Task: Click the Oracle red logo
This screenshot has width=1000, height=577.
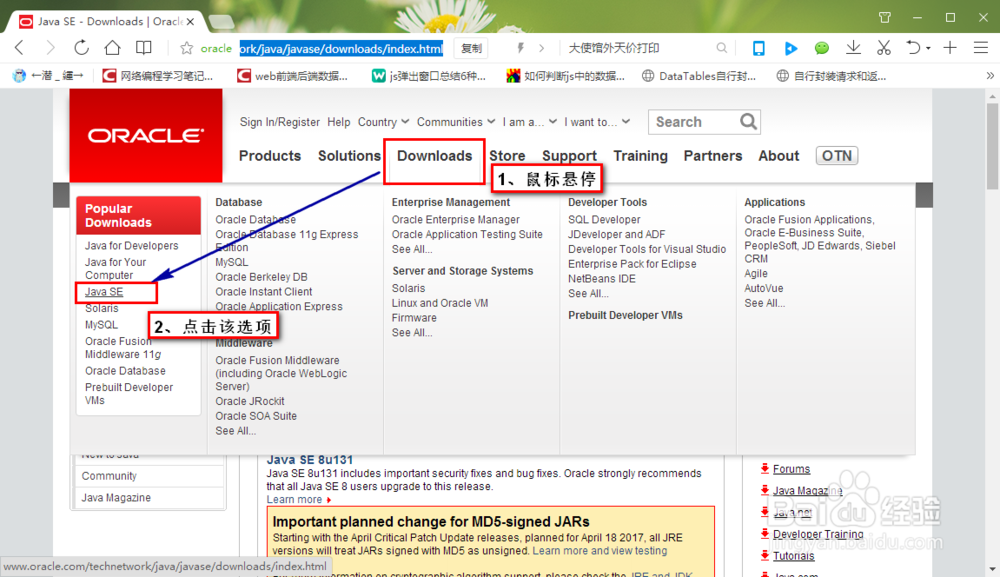Action: (x=146, y=135)
